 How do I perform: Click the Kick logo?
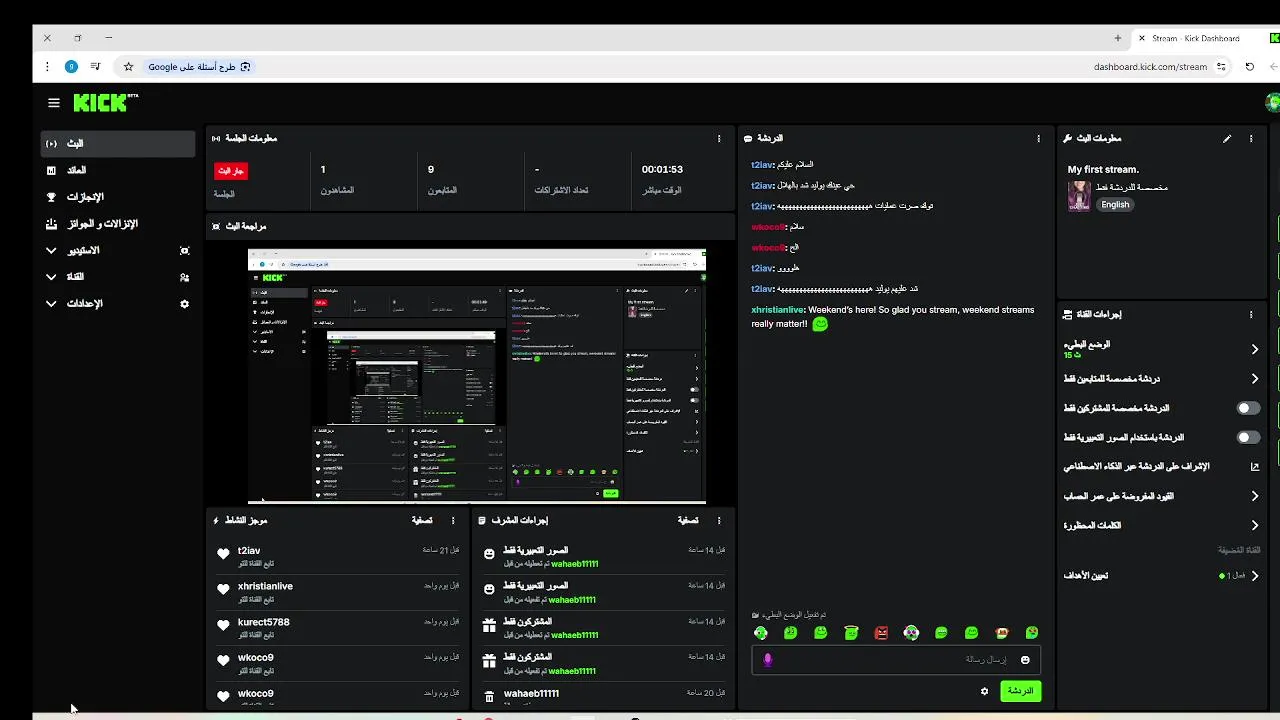tap(103, 103)
